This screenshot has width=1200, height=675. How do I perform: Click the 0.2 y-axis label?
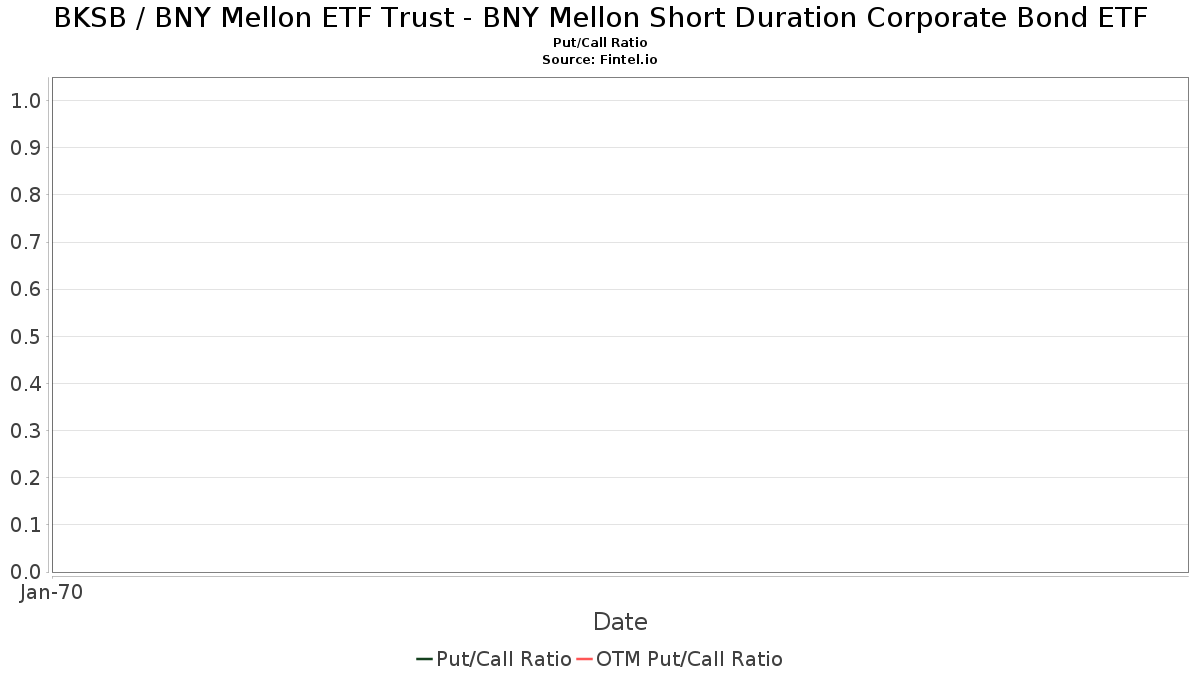(25, 478)
